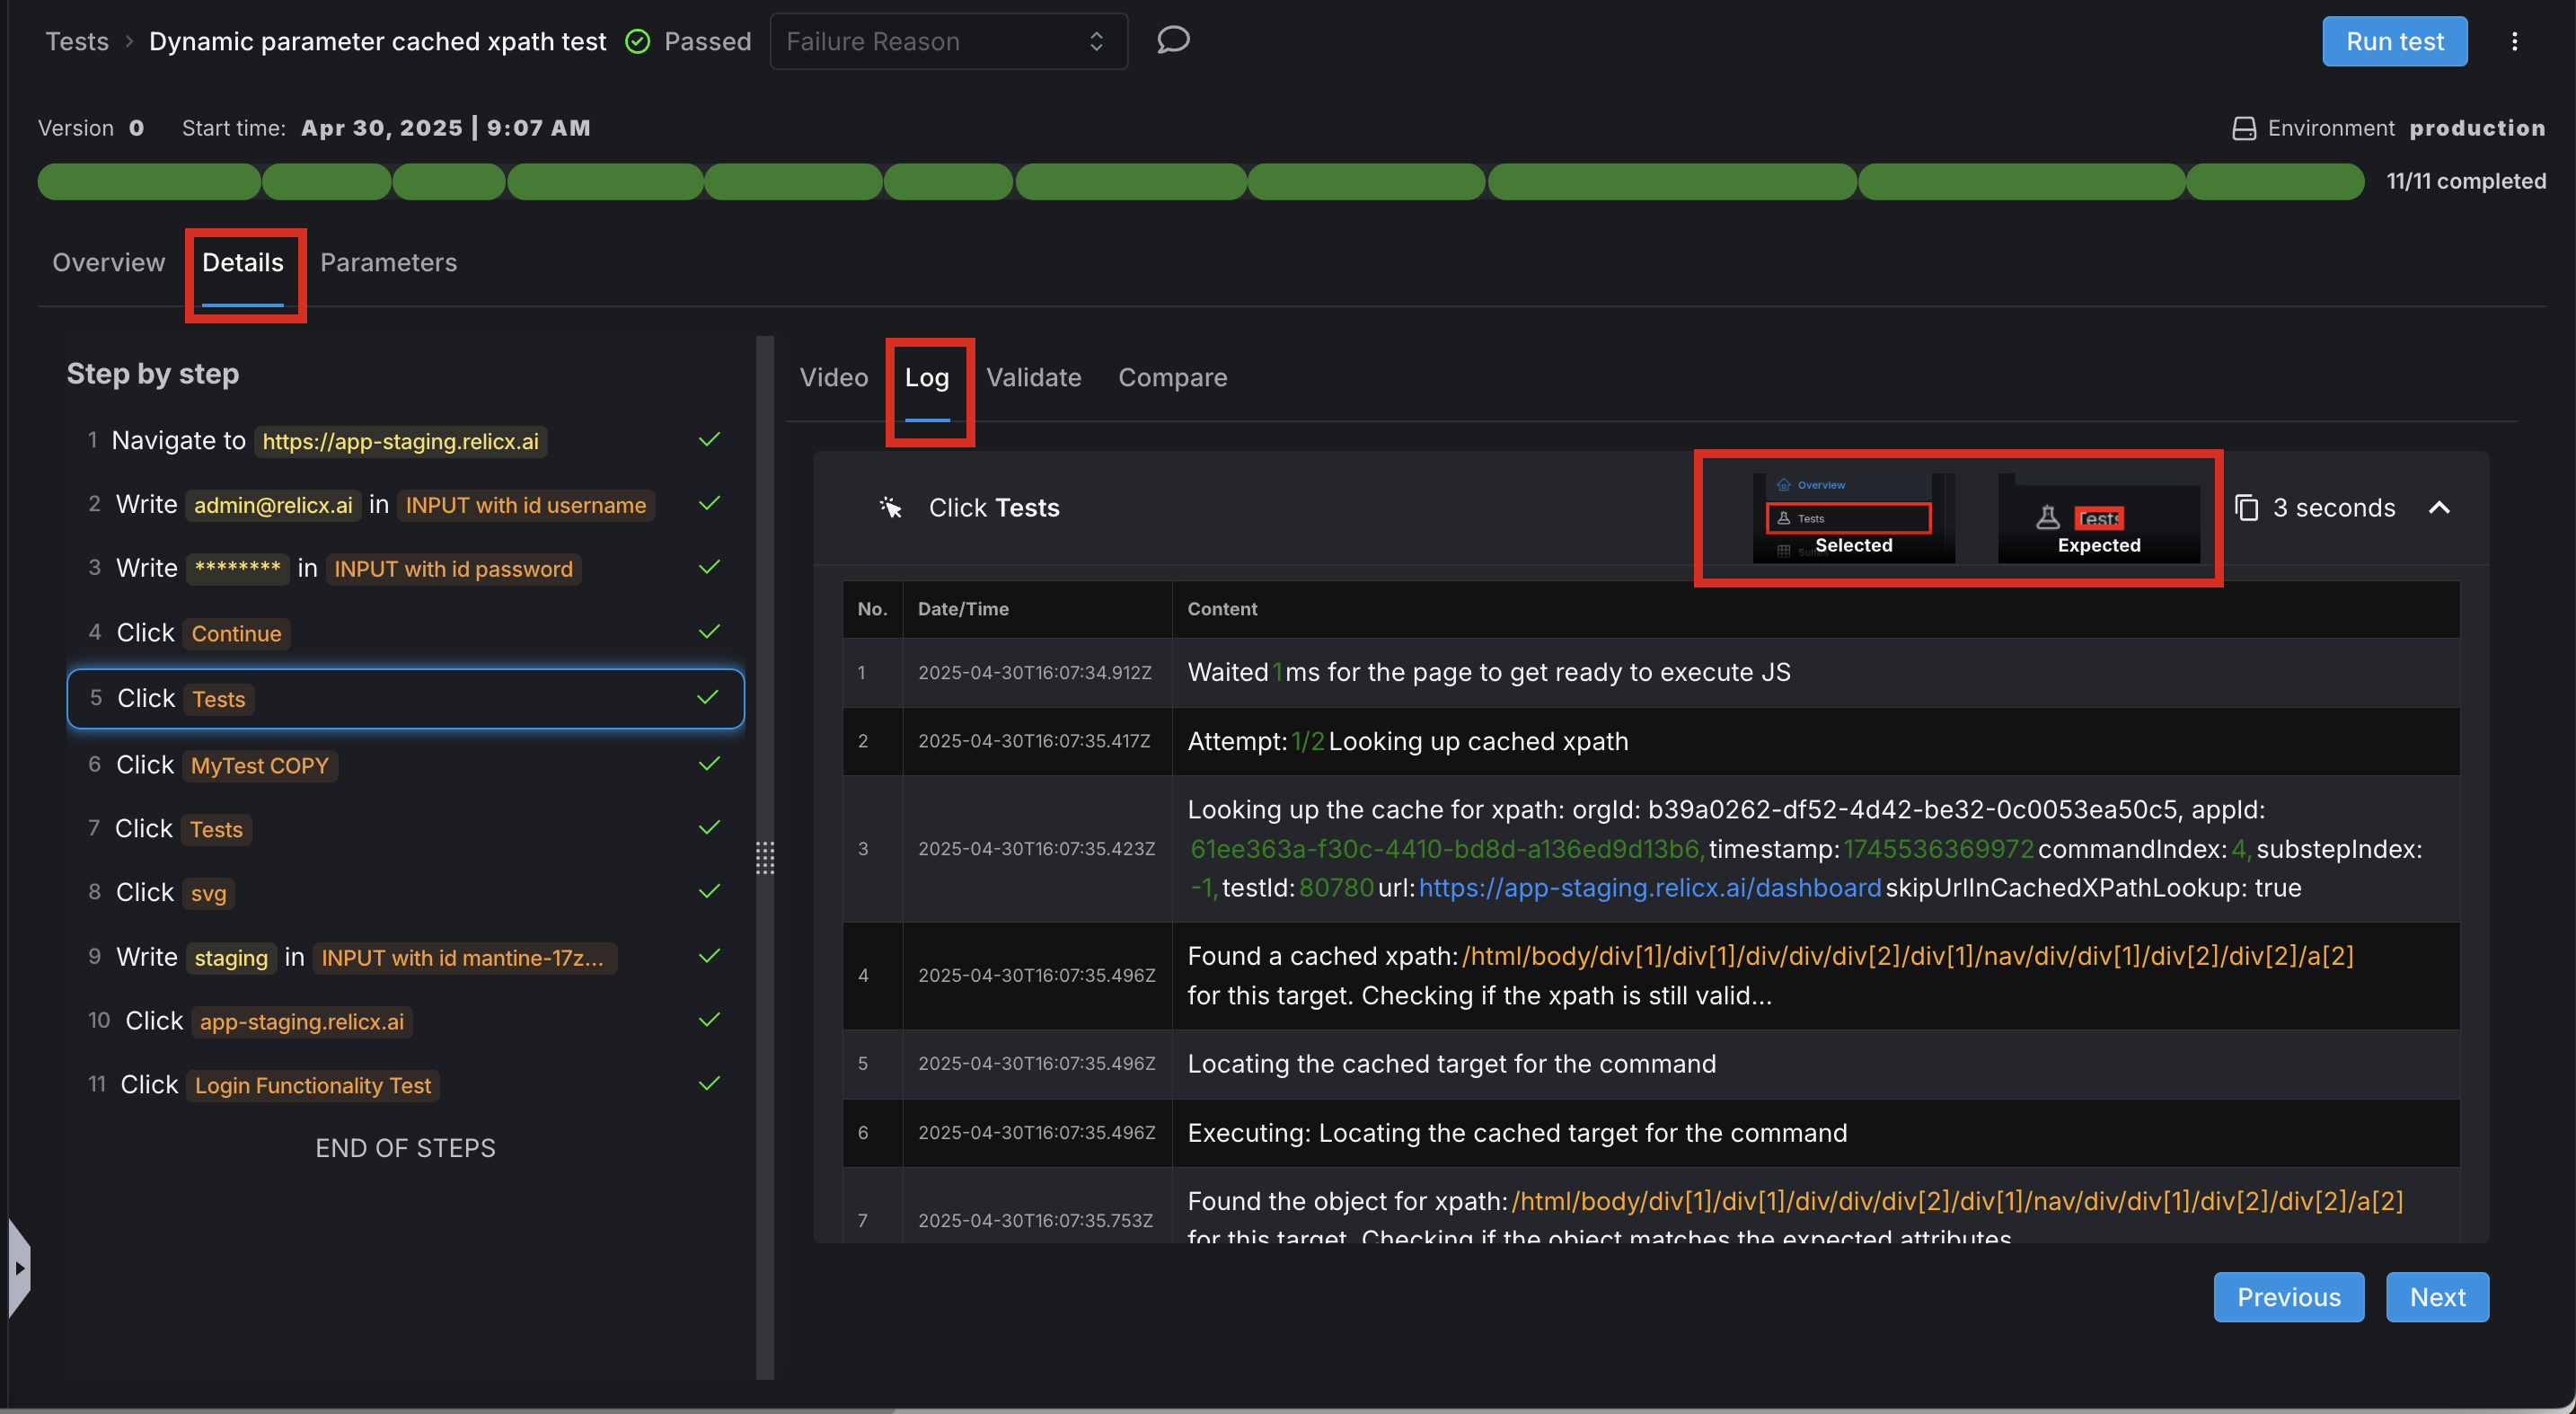Switch to the Video tab
2576x1414 pixels.
pyautogui.click(x=833, y=377)
